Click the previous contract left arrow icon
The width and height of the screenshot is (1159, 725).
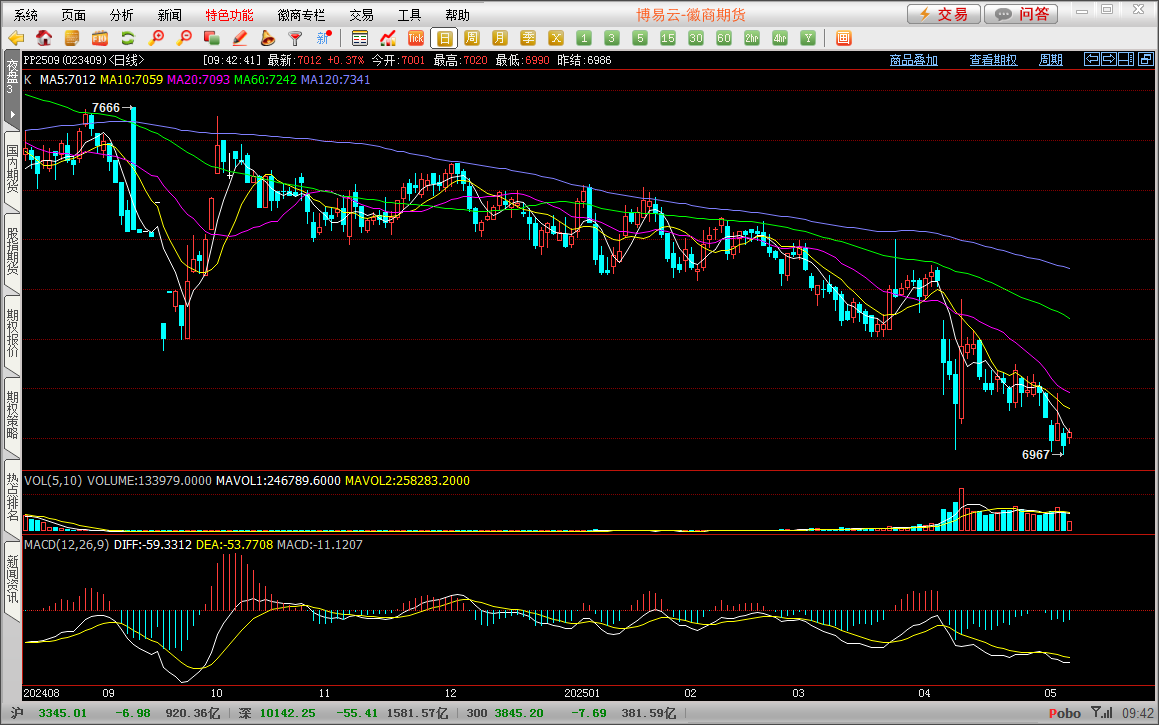coord(1092,59)
